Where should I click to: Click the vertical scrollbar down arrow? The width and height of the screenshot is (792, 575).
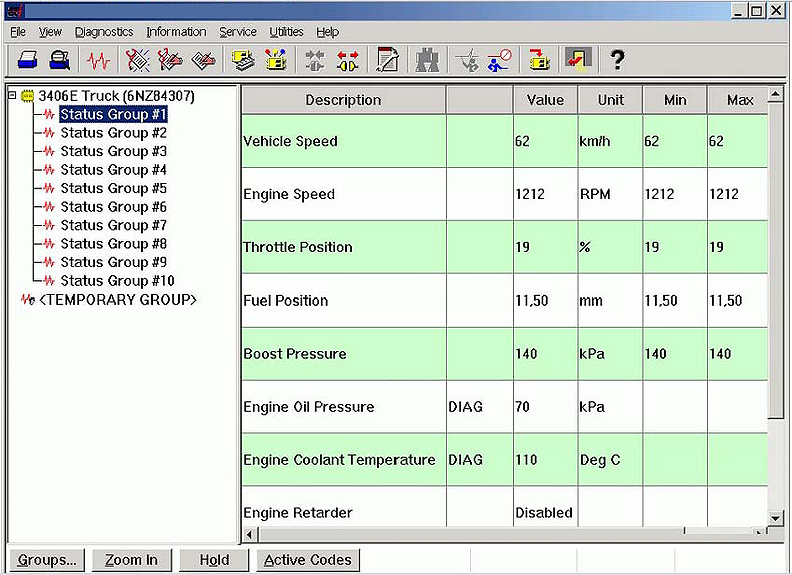775,517
